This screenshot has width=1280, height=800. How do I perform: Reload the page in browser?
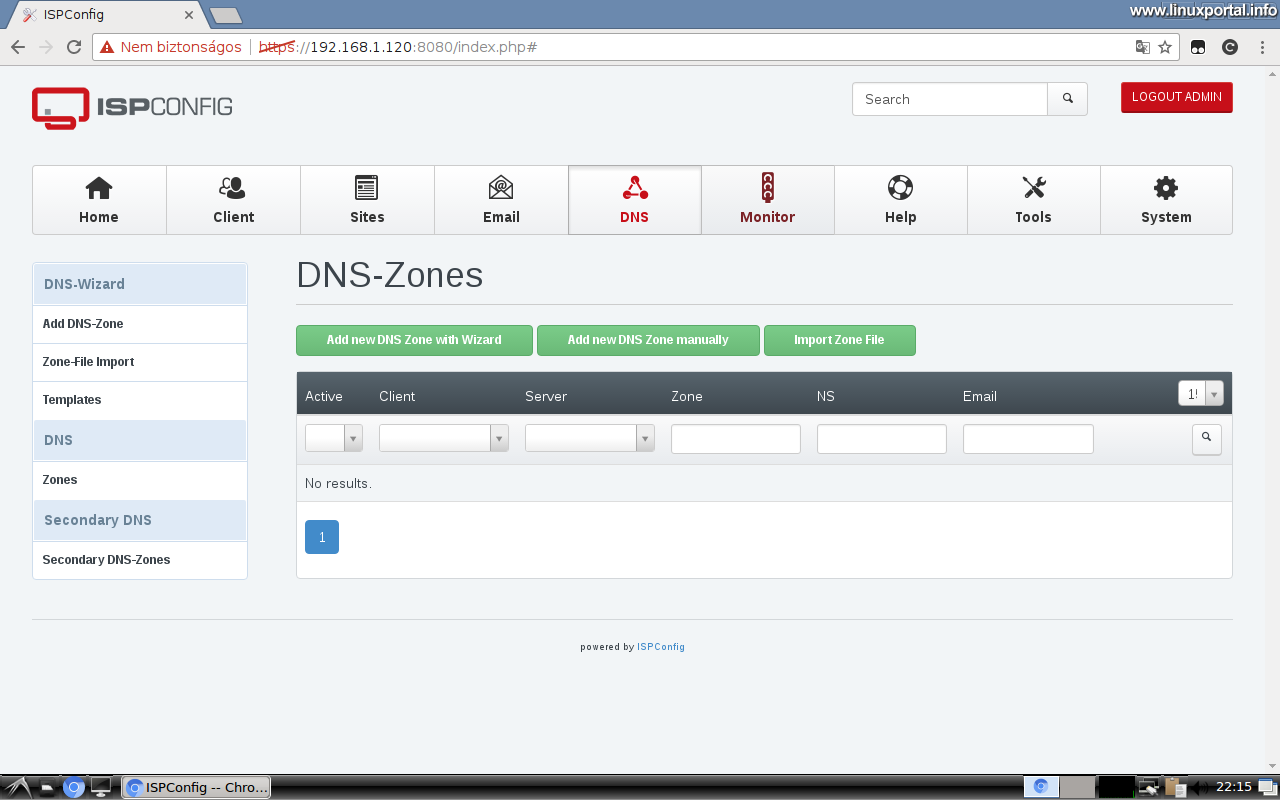(x=74, y=47)
